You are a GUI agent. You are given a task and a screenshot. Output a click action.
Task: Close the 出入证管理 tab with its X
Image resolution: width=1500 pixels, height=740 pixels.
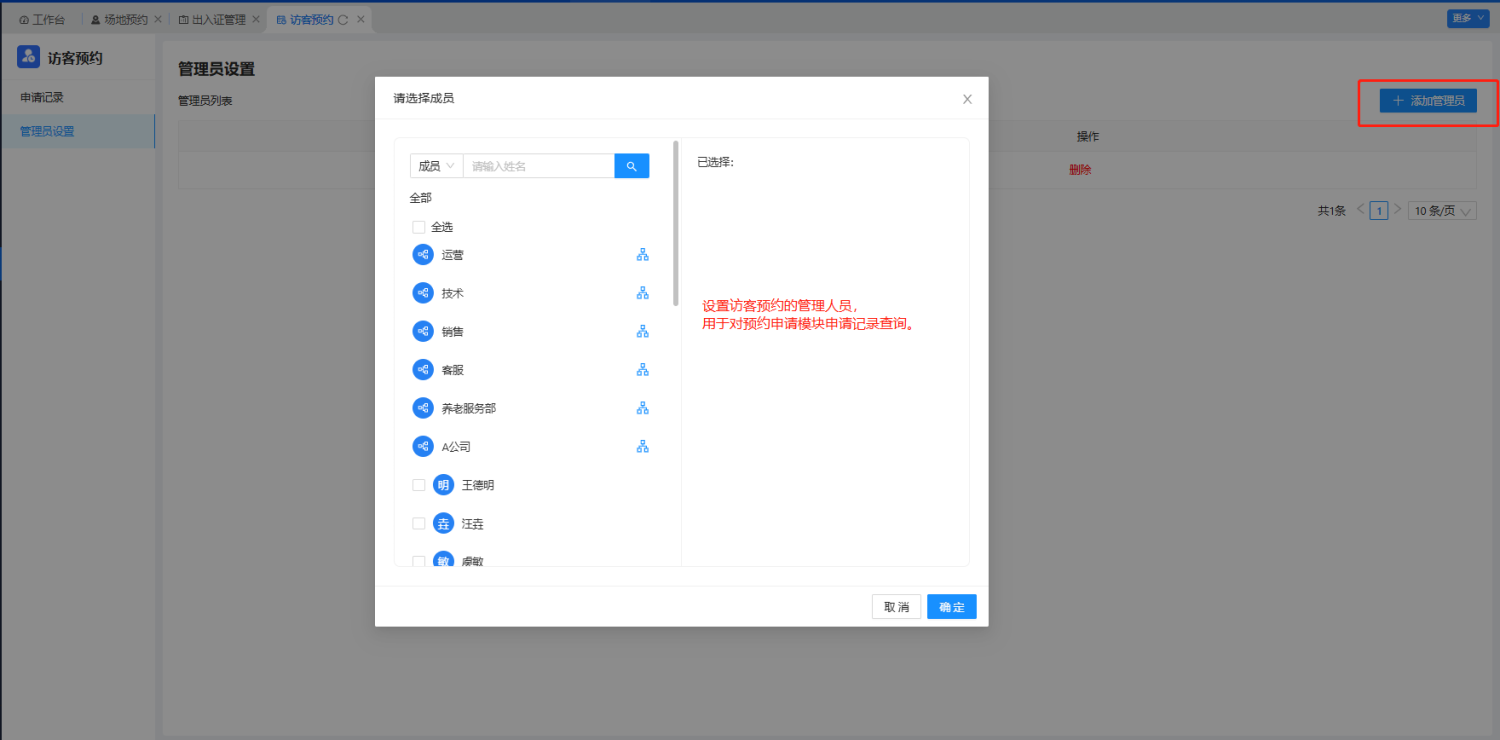click(256, 19)
